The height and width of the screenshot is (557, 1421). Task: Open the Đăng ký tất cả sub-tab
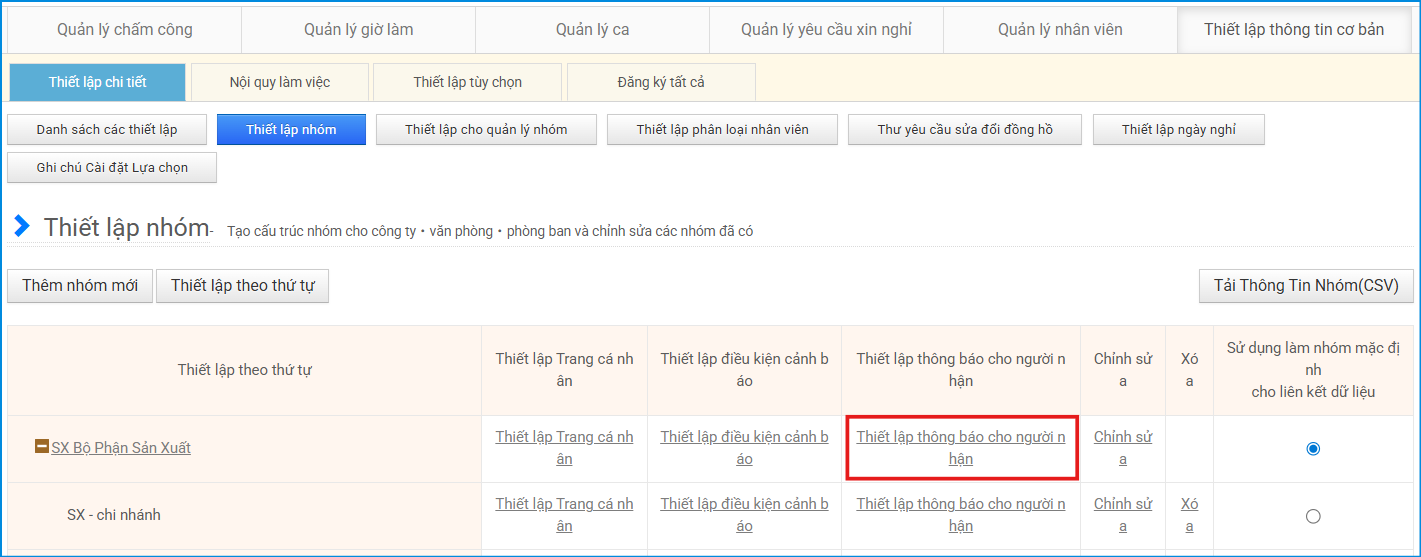tap(660, 82)
